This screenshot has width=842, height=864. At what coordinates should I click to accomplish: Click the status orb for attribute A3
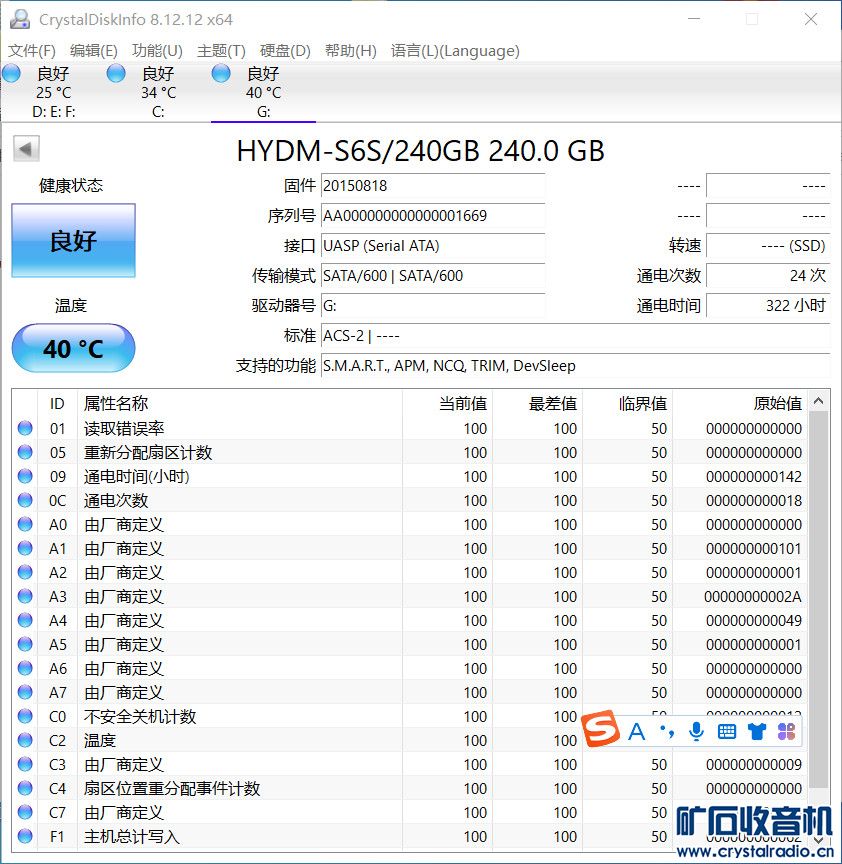click(25, 596)
